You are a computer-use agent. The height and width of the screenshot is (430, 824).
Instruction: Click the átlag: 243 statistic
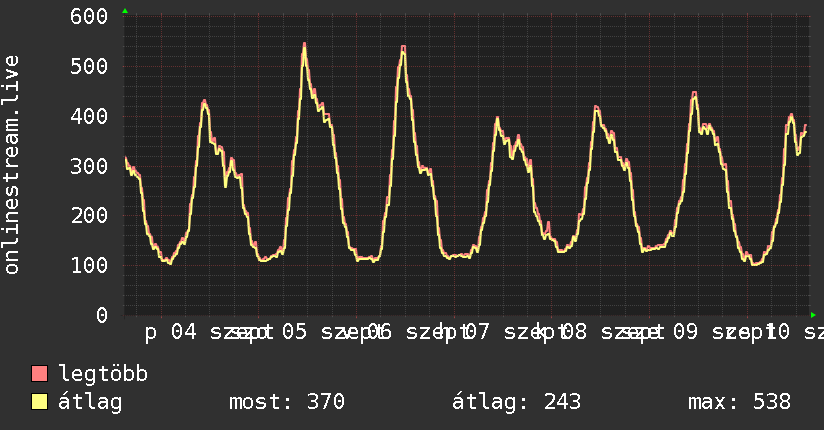(516, 402)
